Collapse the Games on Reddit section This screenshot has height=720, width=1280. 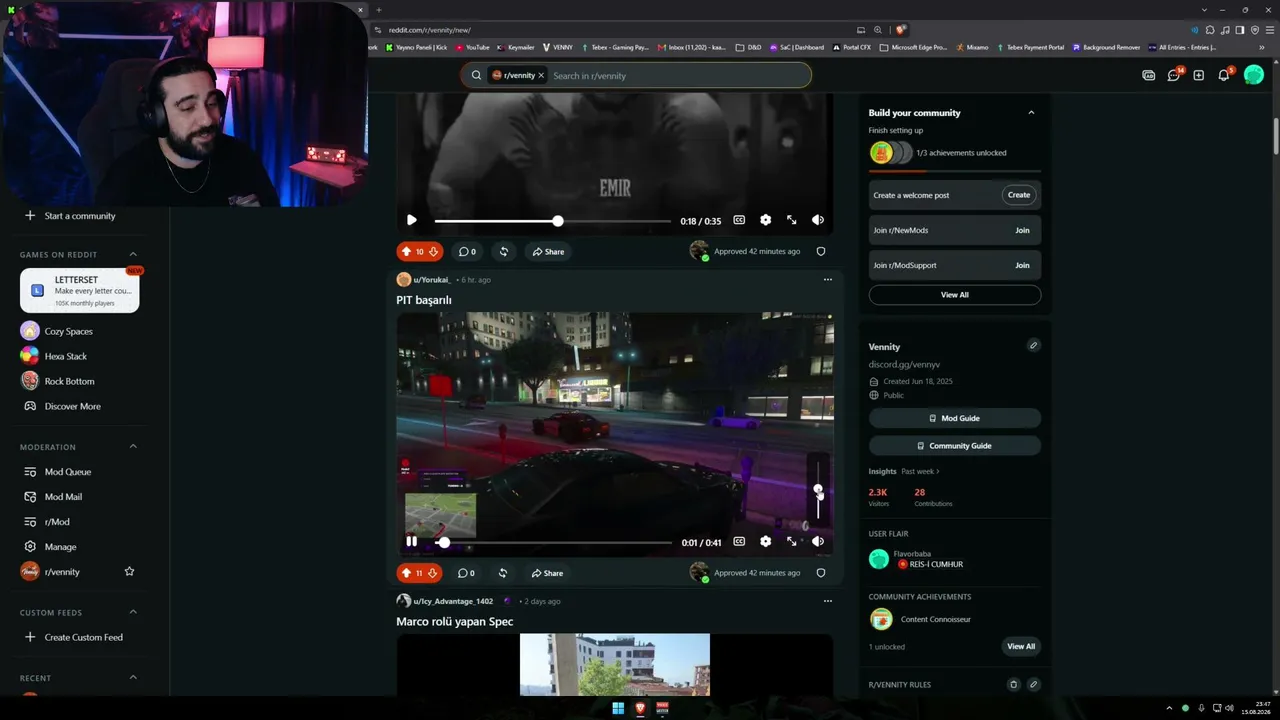click(x=133, y=254)
